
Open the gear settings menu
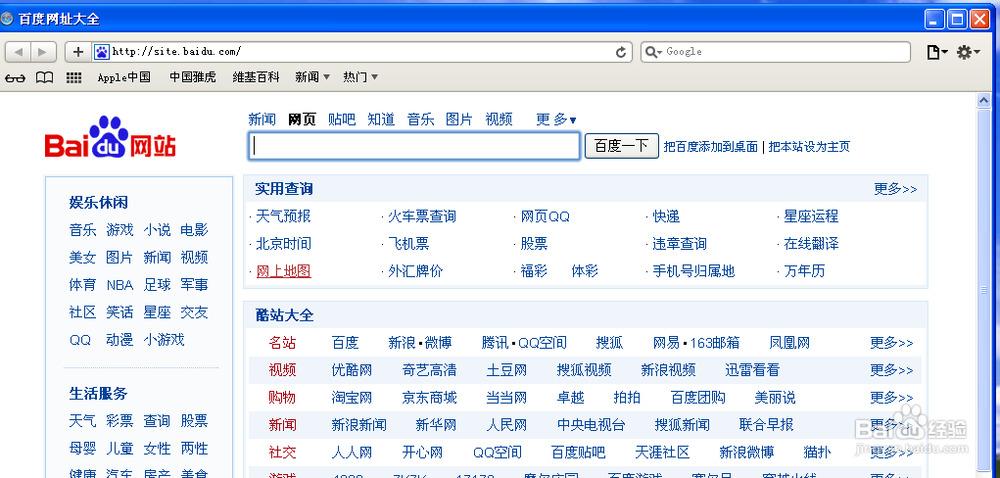point(968,52)
